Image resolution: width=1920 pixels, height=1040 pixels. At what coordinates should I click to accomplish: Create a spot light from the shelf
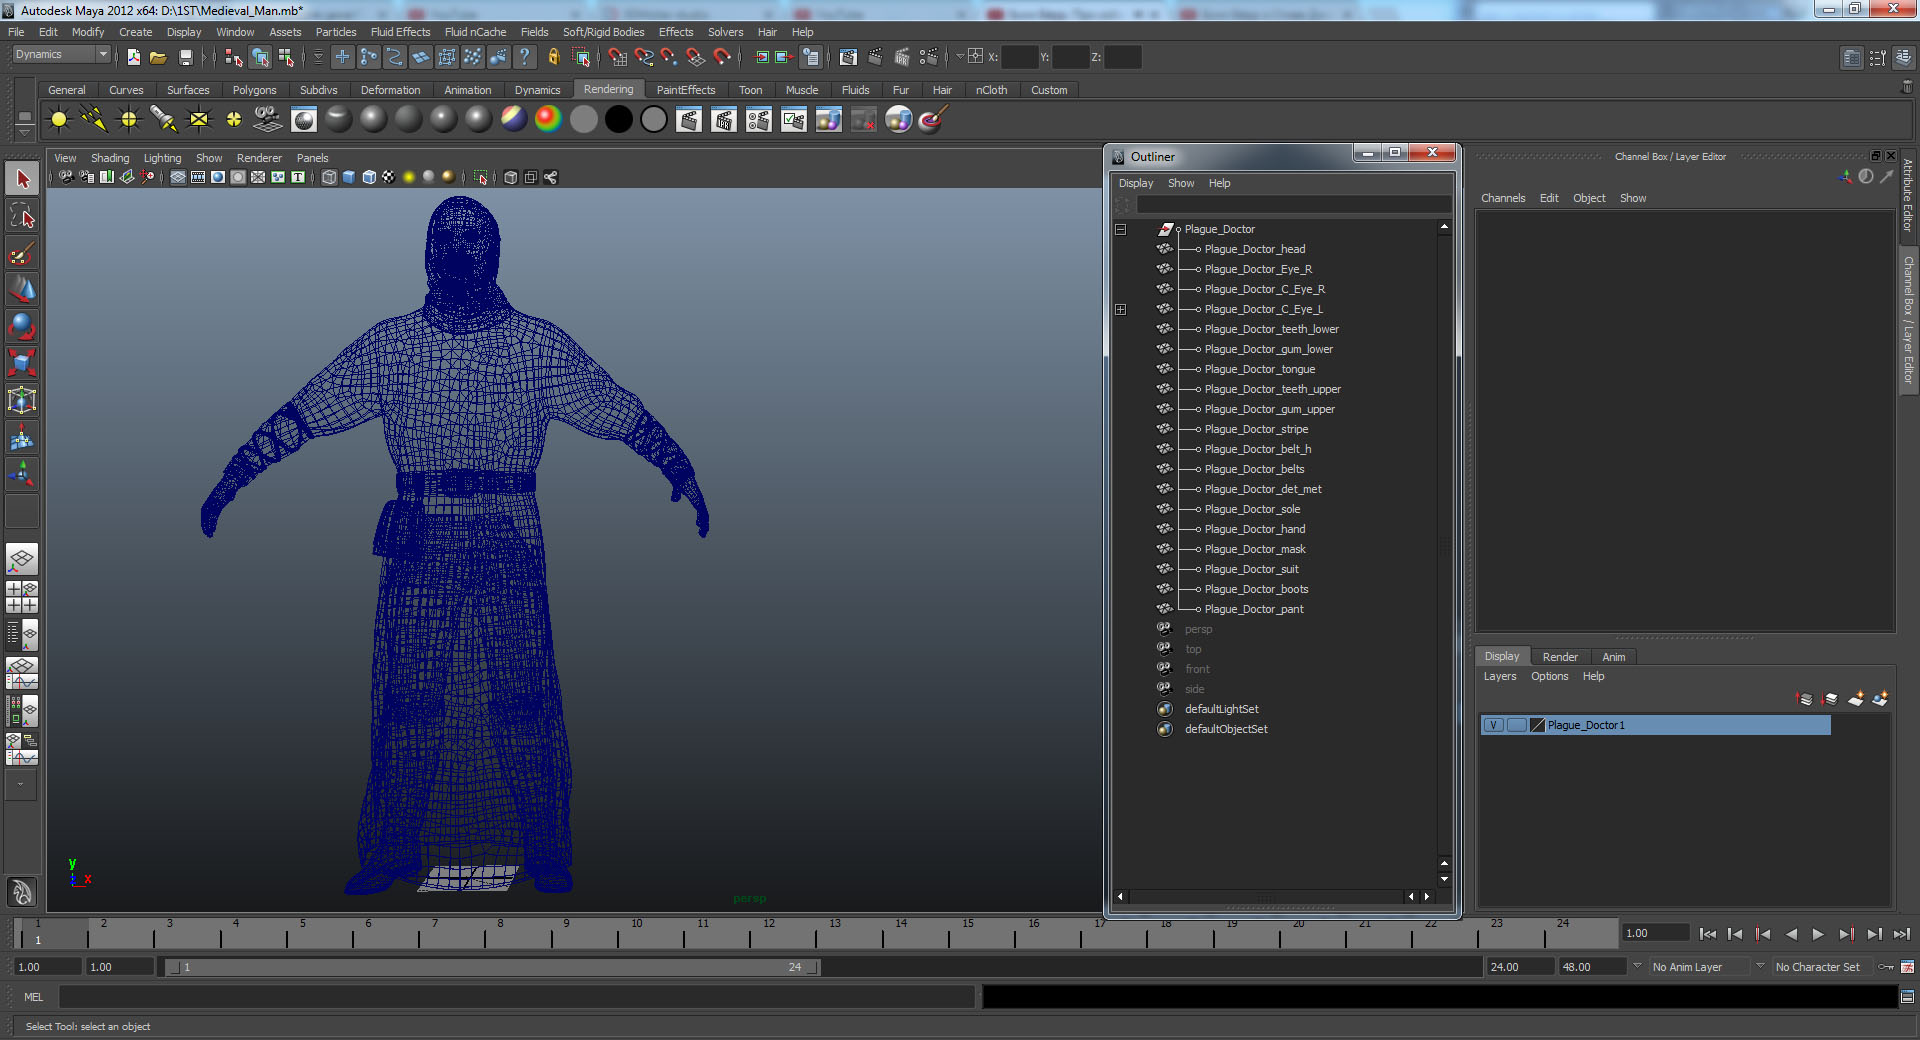pyautogui.click(x=164, y=120)
